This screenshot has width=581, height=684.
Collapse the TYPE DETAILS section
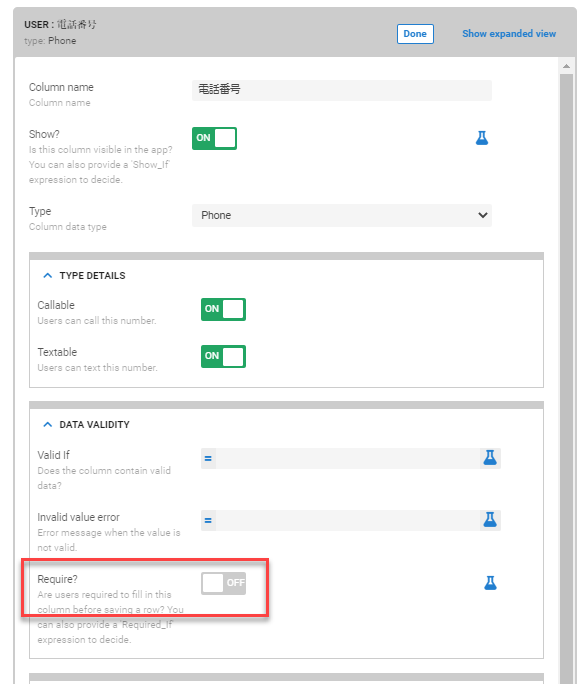point(48,276)
